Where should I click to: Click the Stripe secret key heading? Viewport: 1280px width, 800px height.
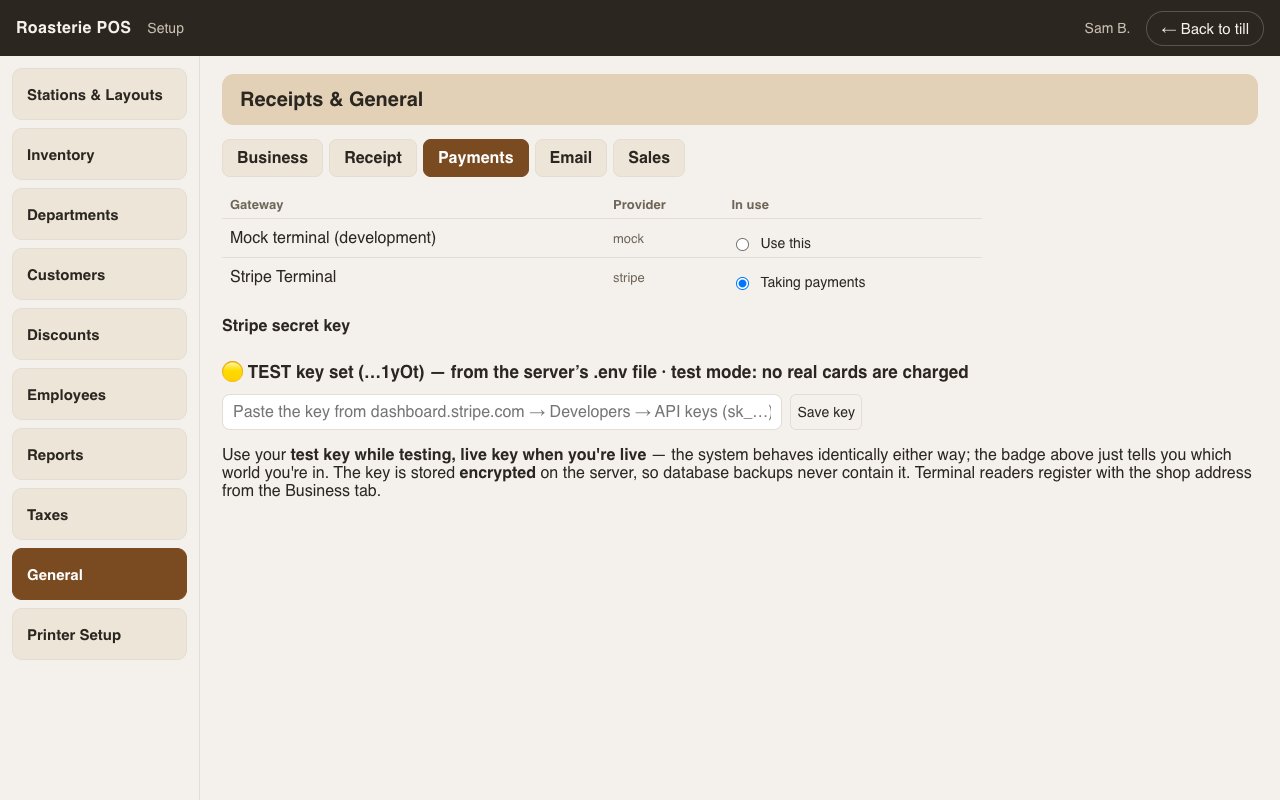click(286, 326)
